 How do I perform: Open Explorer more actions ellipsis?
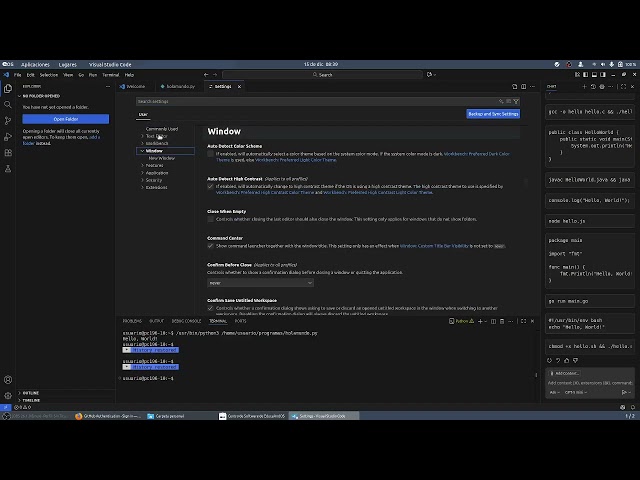pos(108,87)
